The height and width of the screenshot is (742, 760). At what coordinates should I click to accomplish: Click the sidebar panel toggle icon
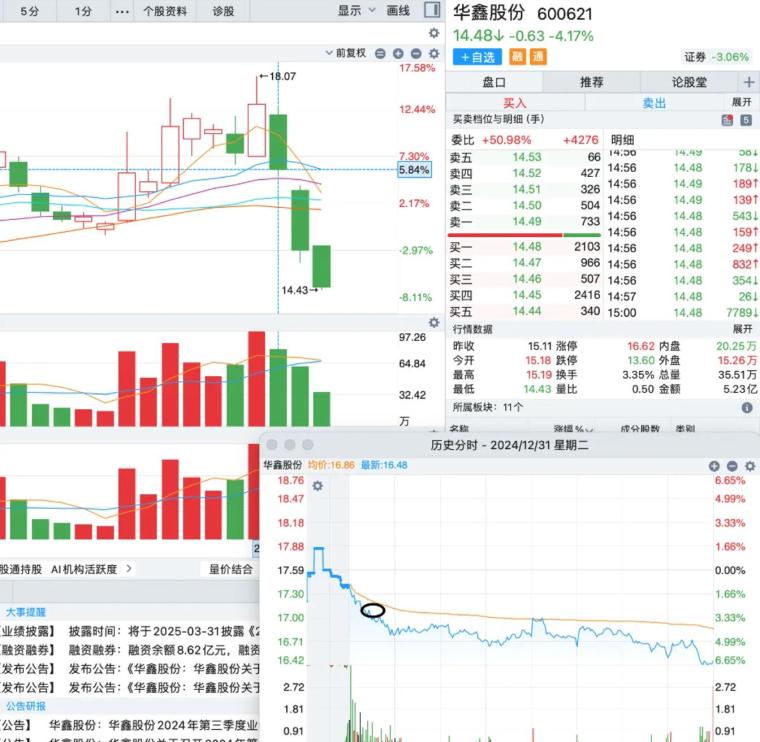[432, 10]
